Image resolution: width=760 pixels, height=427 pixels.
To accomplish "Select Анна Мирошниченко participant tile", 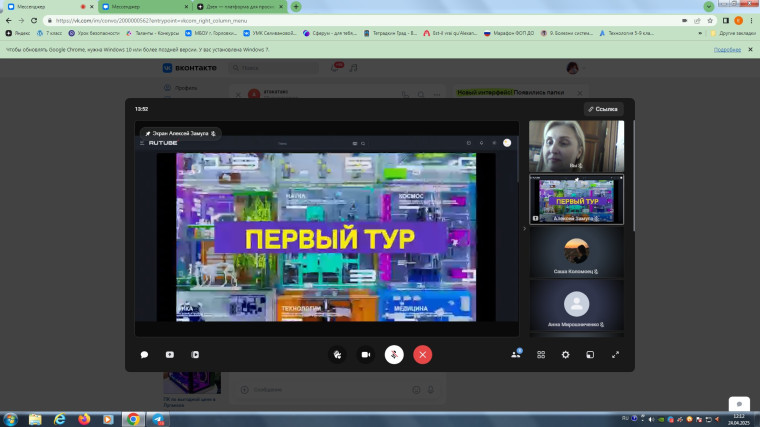I will pos(576,305).
